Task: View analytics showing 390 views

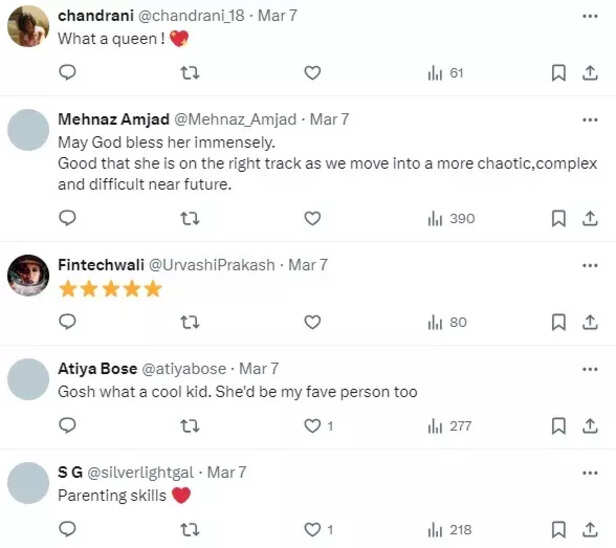Action: (450, 218)
